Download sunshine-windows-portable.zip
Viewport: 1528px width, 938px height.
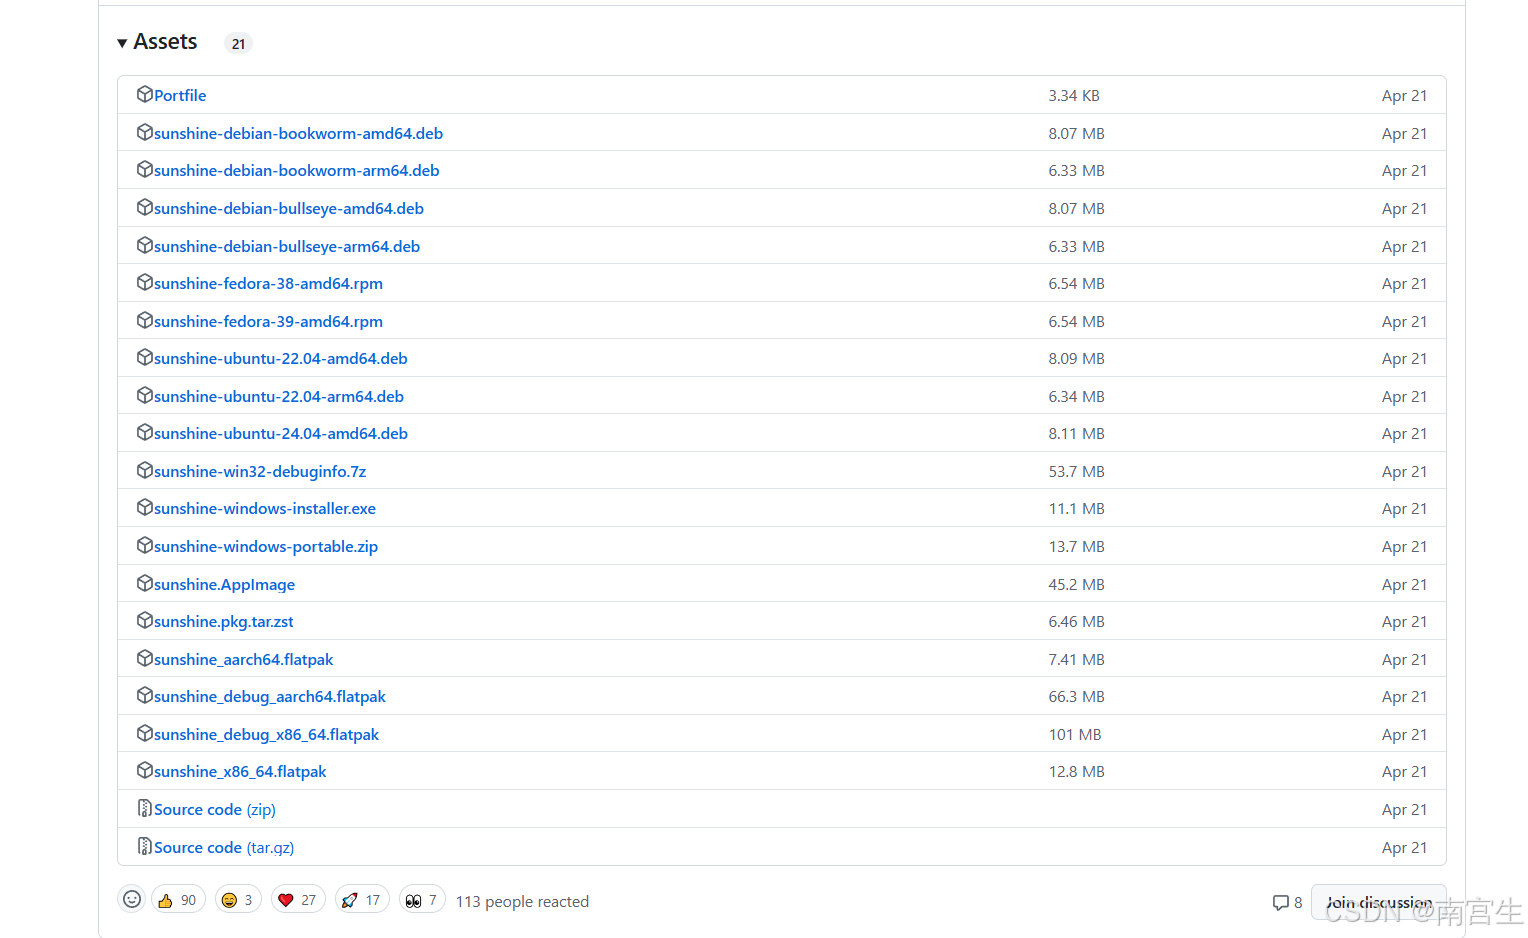(x=266, y=546)
